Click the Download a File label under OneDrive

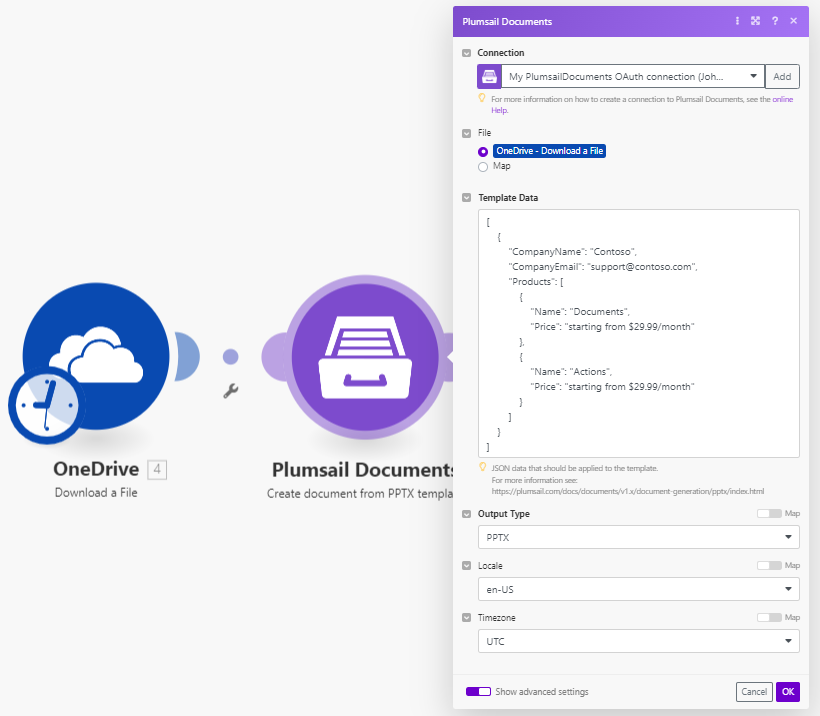click(96, 493)
